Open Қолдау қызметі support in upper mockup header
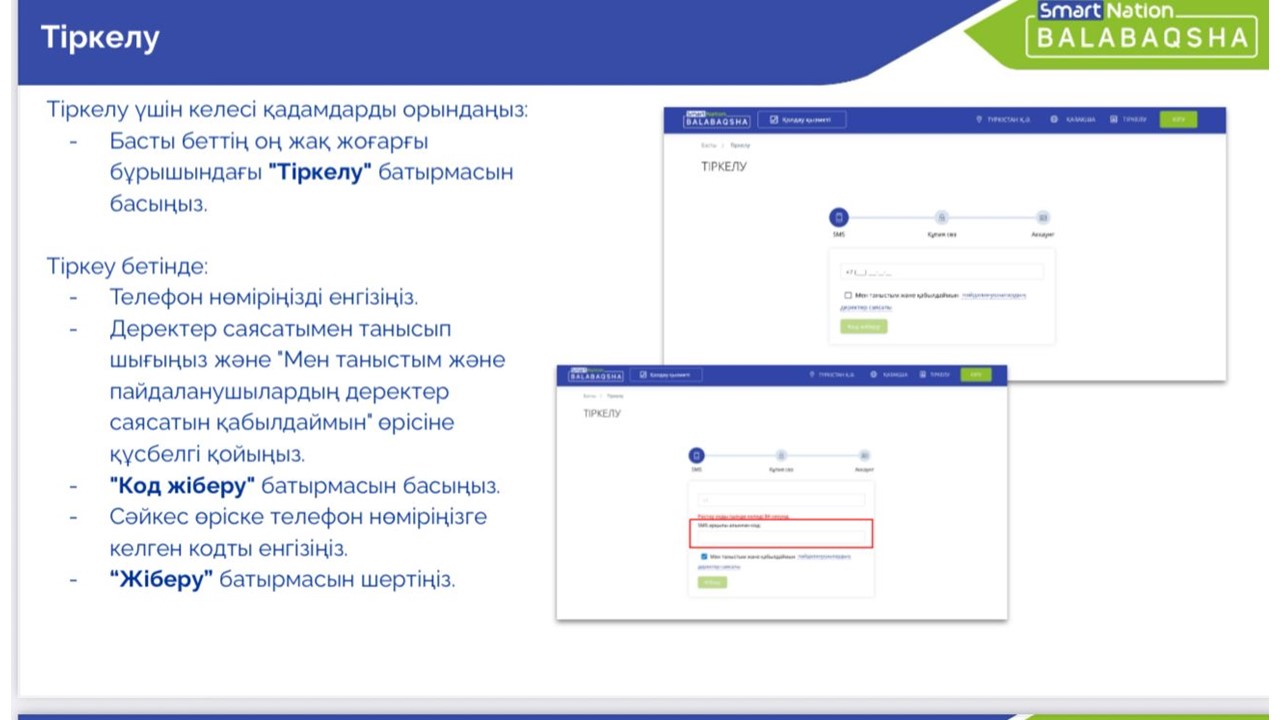The height and width of the screenshot is (720, 1280). pyautogui.click(x=802, y=120)
